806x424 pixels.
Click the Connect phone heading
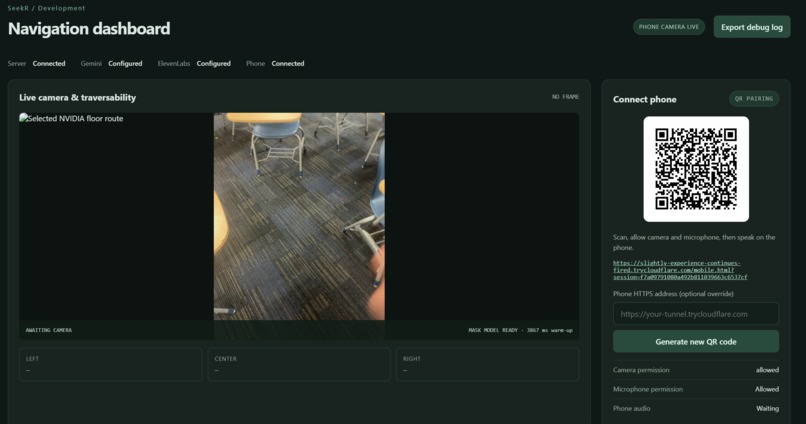[645, 100]
